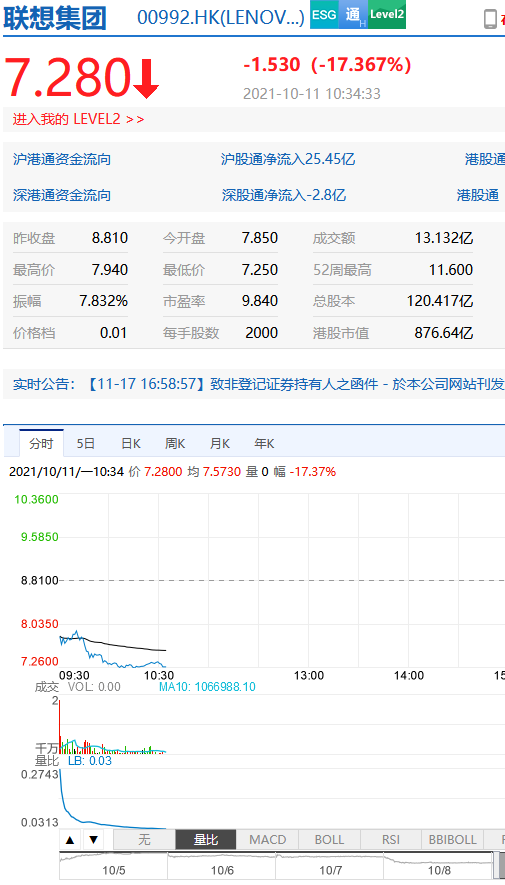This screenshot has width=505, height=885.
Task: Click the timestamp 2021-10-11 10:34:33
Action: click(x=312, y=93)
